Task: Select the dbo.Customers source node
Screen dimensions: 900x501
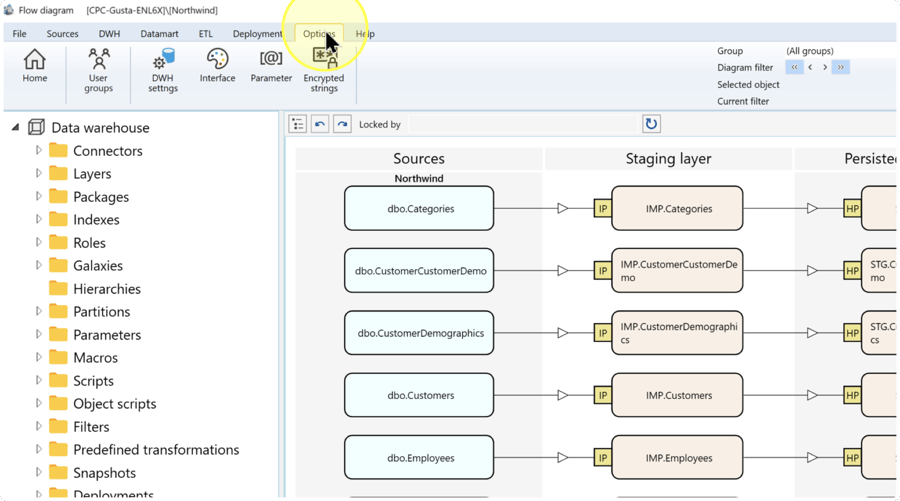Action: click(x=419, y=395)
